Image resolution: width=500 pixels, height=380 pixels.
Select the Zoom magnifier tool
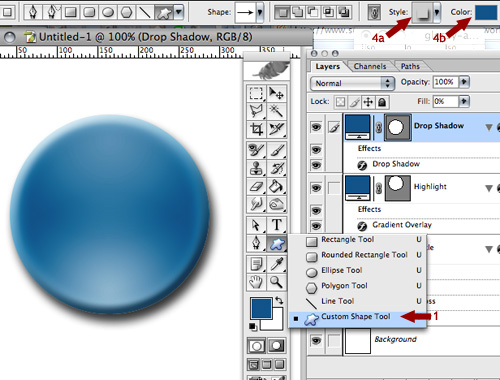pyautogui.click(x=277, y=282)
